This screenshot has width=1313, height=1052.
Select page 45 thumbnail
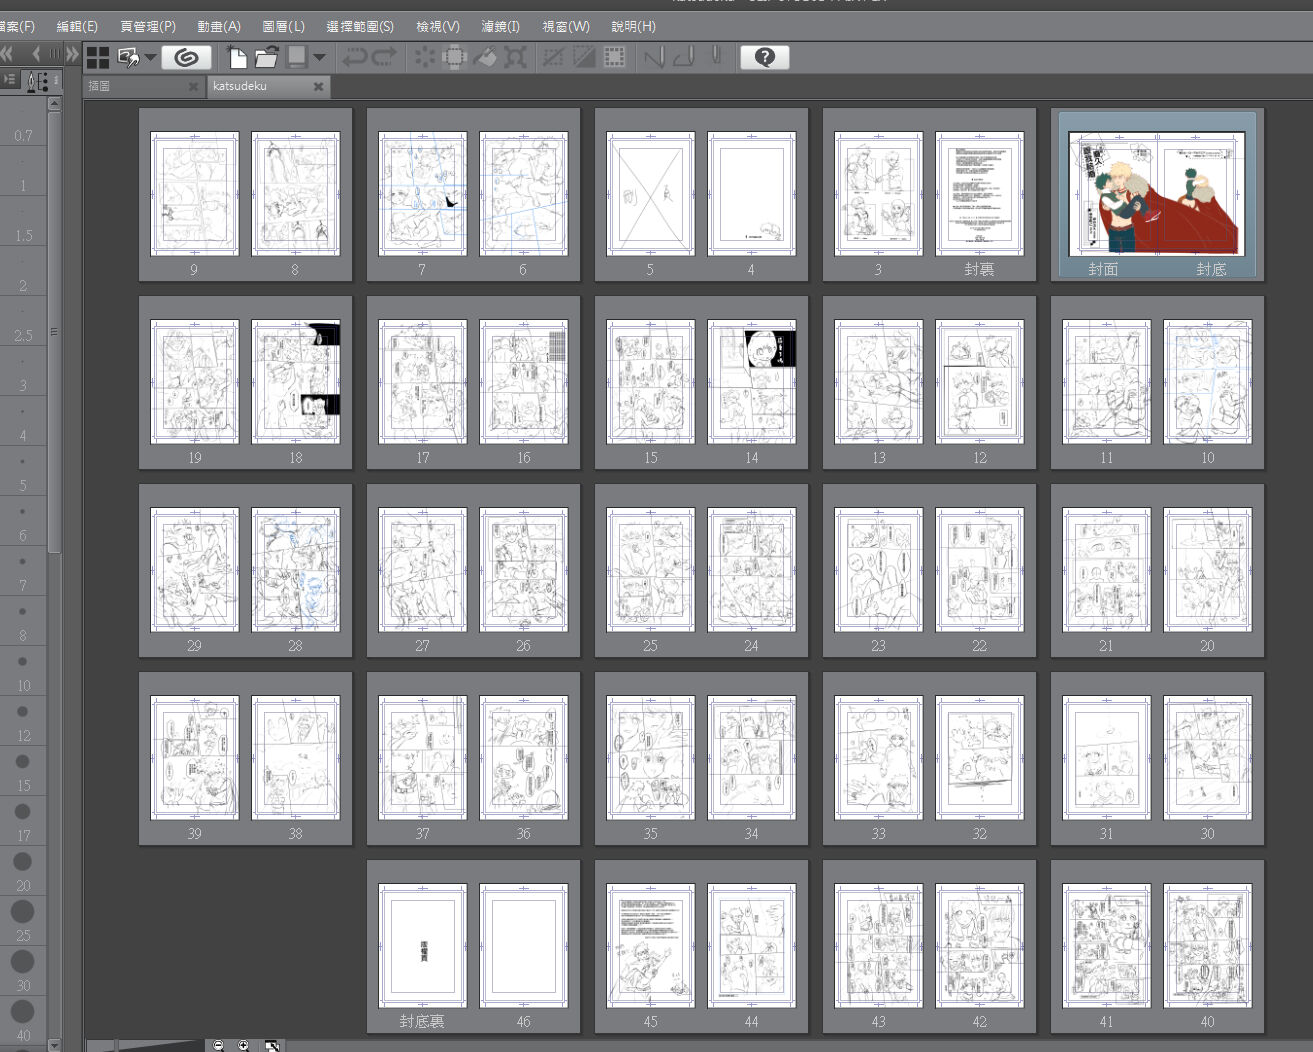650,946
